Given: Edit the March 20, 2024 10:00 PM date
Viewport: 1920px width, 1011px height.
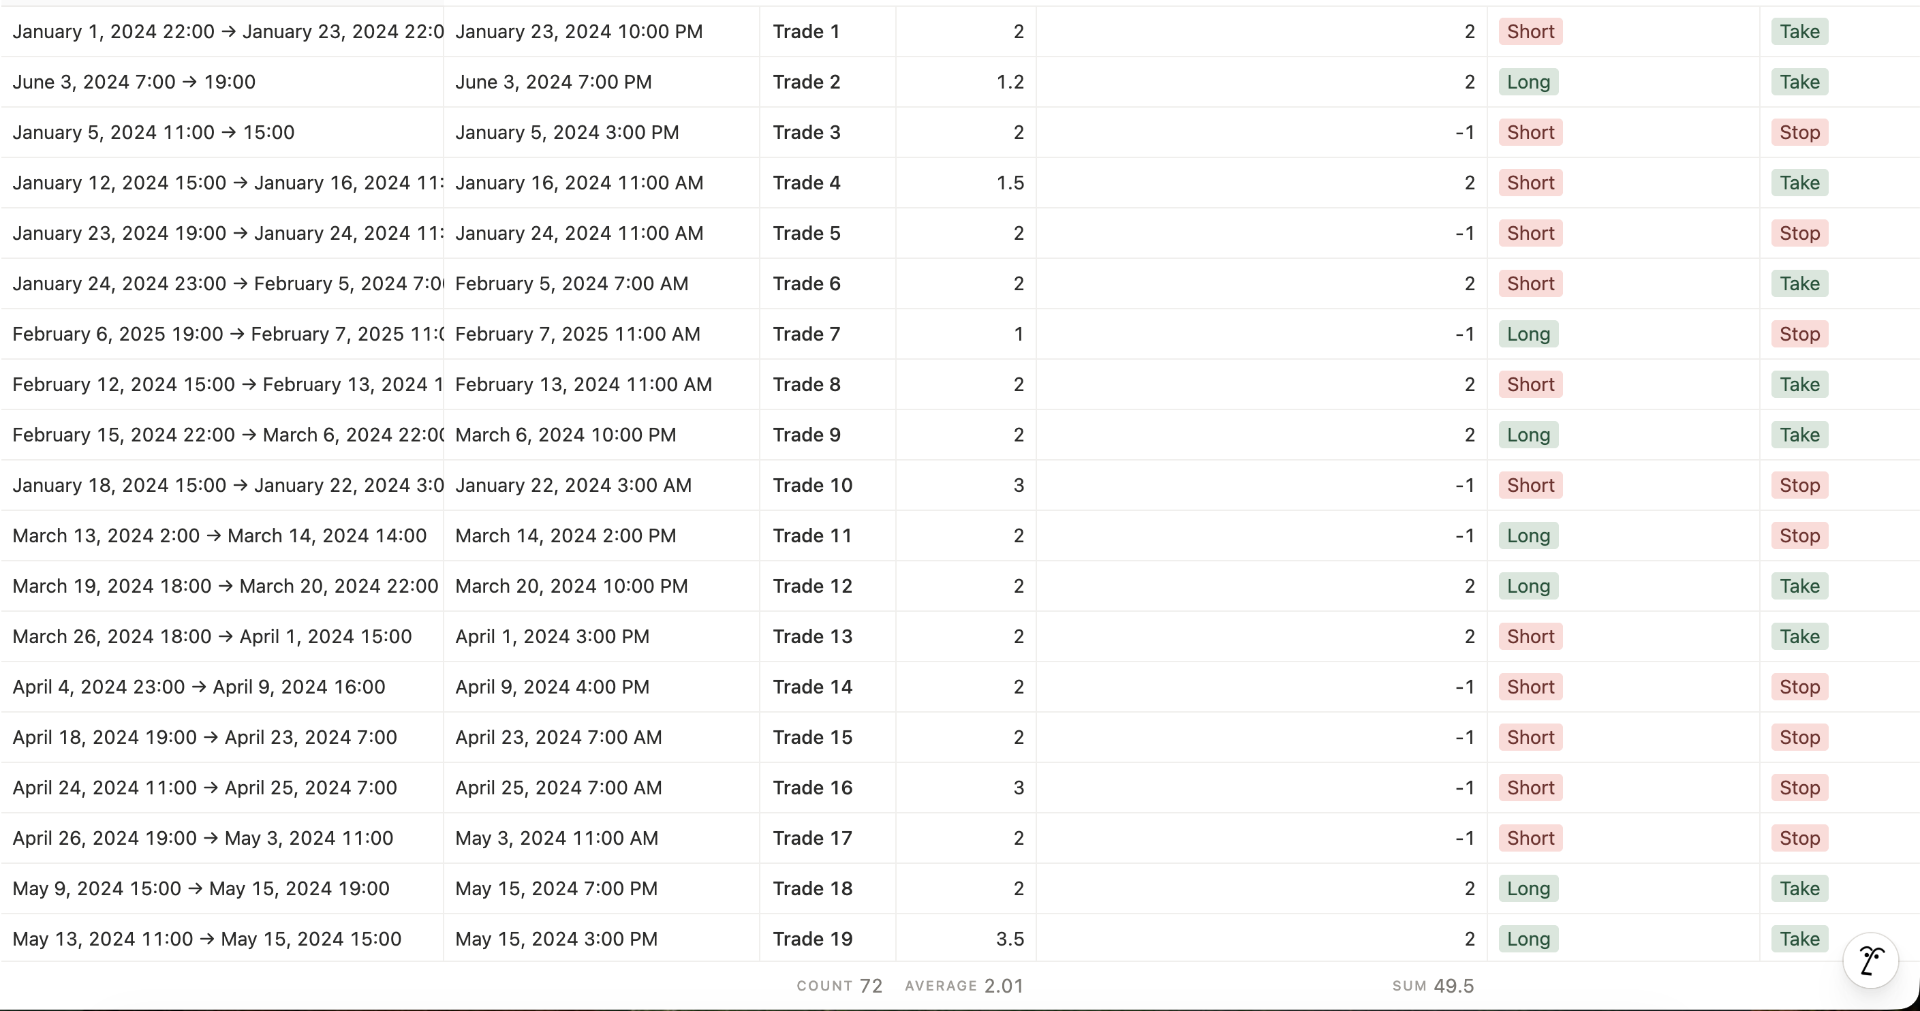Looking at the screenshot, I should tap(571, 586).
